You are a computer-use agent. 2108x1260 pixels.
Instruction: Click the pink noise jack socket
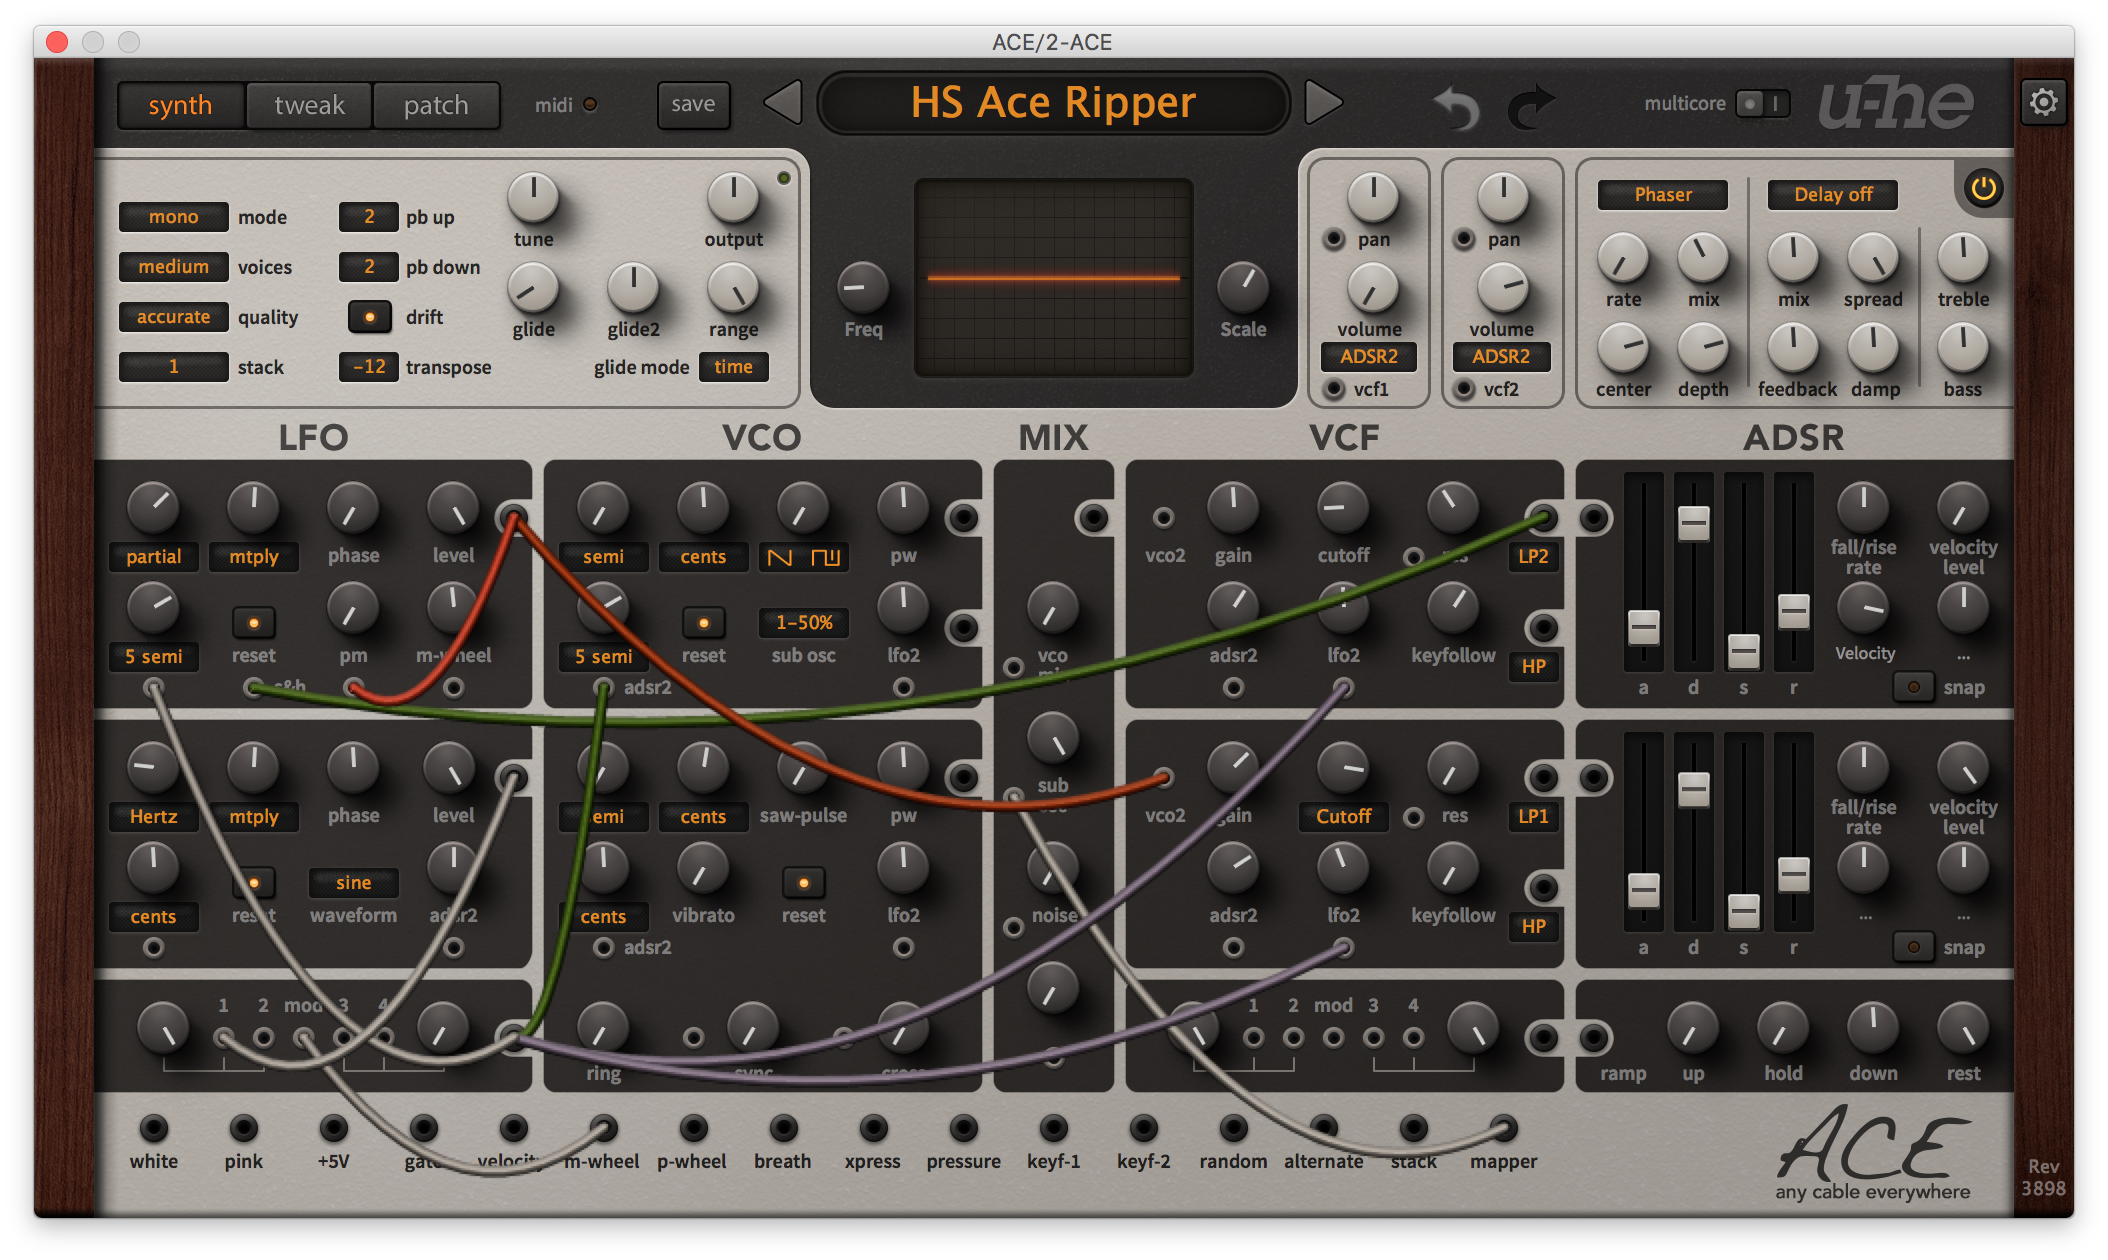[x=243, y=1128]
